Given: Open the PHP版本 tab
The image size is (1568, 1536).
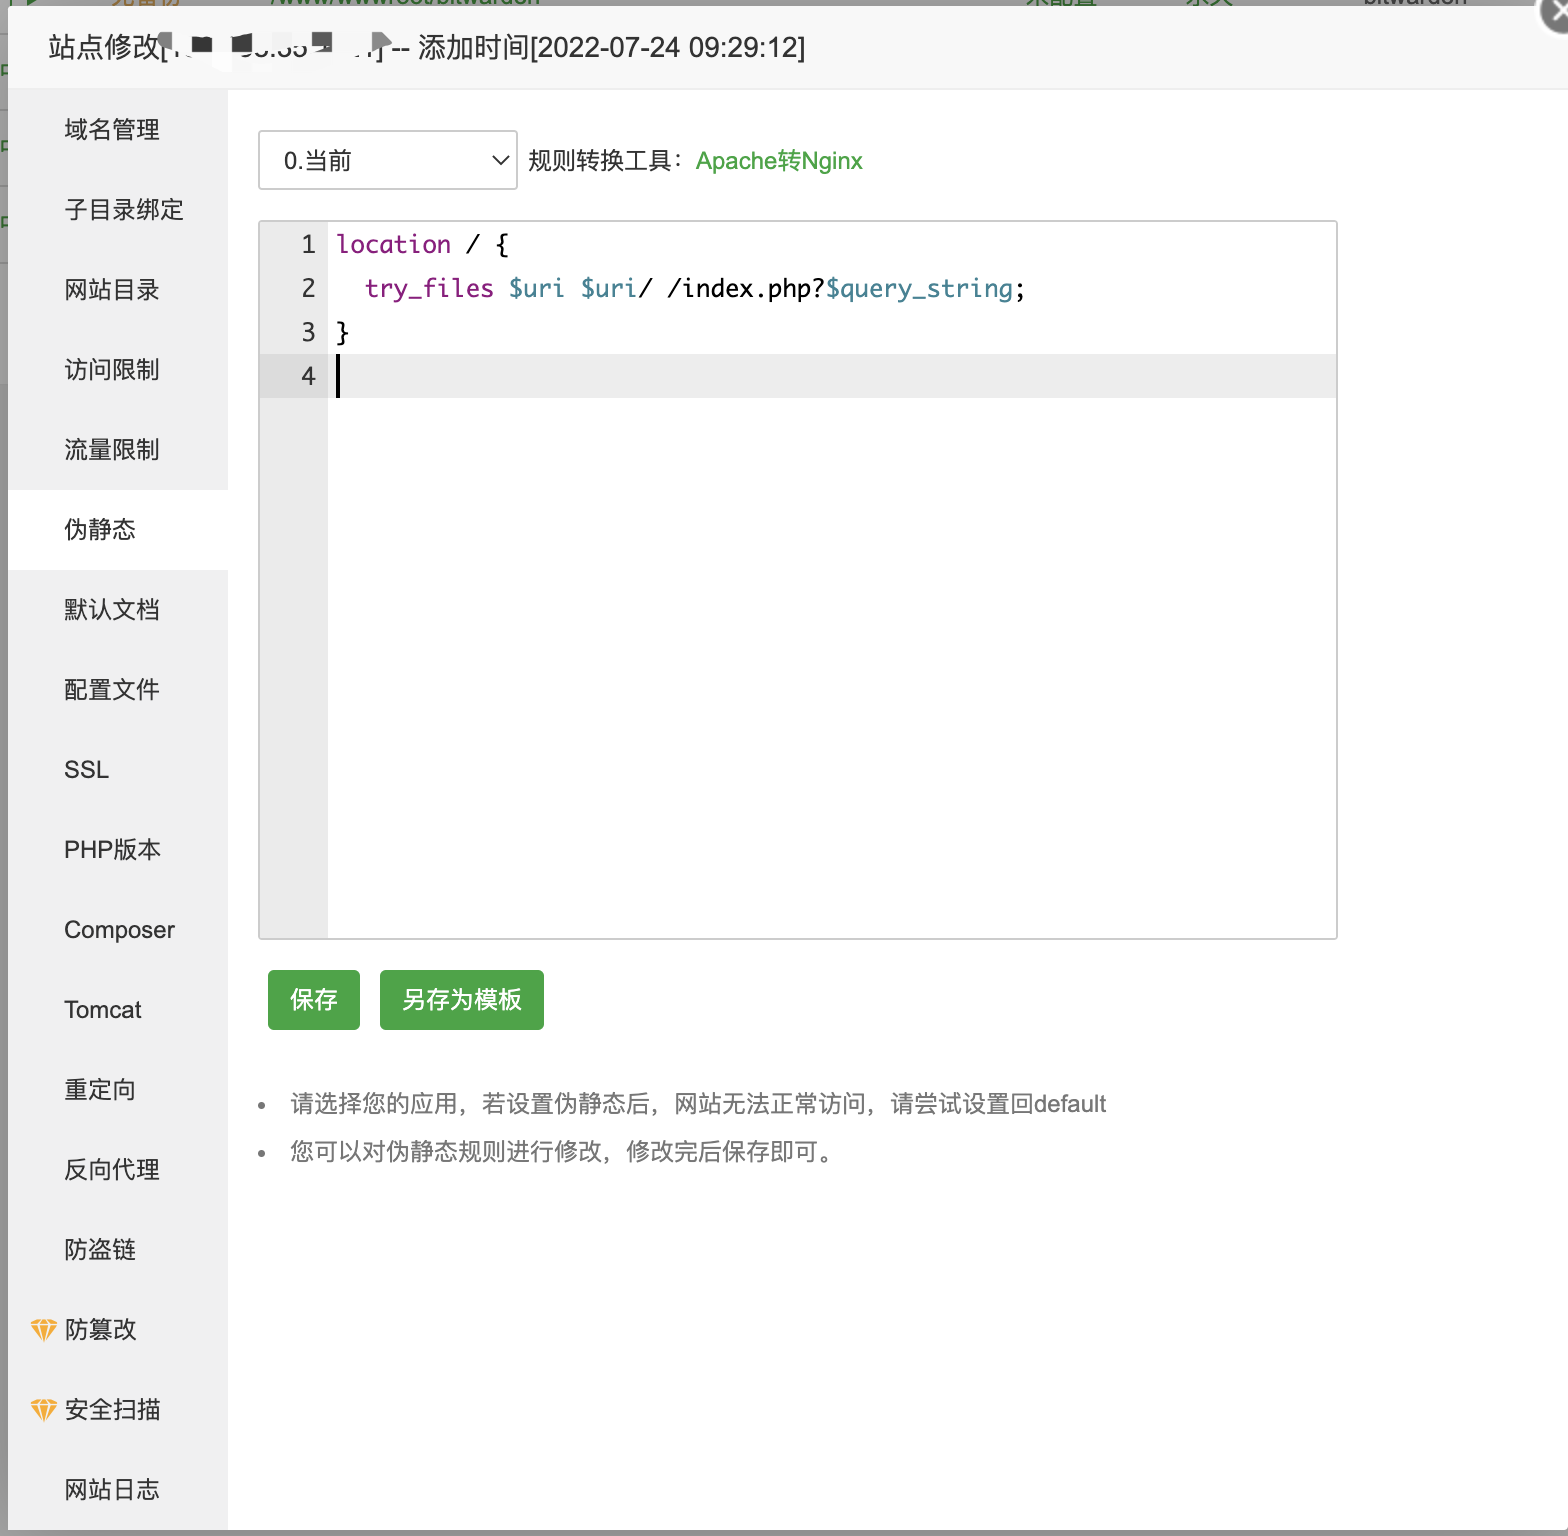Looking at the screenshot, I should point(112,850).
